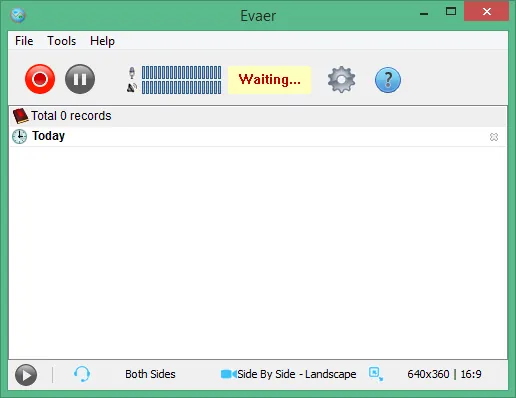Click the clock icon beside Today
Screen dimensions: 516x398
(x=19, y=136)
